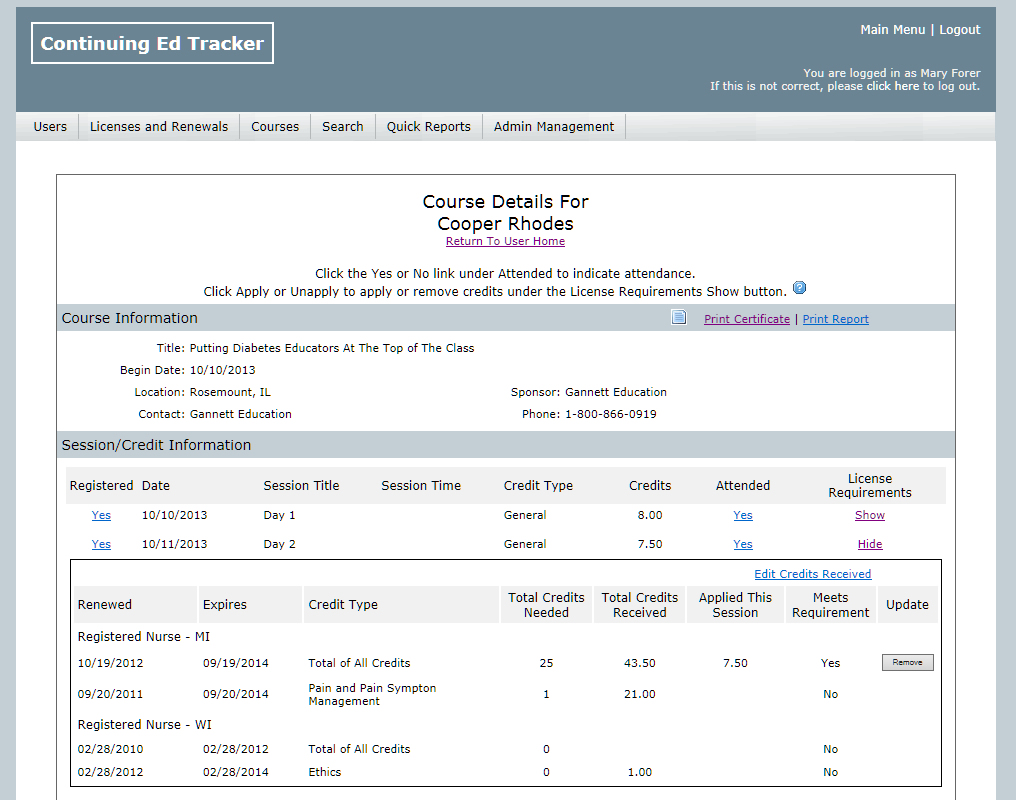The image size is (1016, 800).
Task: Open the Quick Reports menu
Action: (x=428, y=127)
